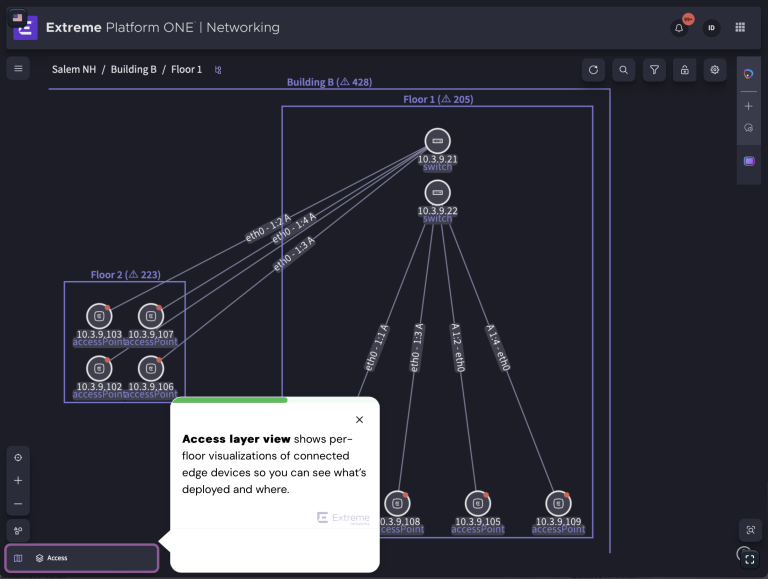Select the 10.3.9.21 switch node
The image size is (768, 579).
(437, 141)
